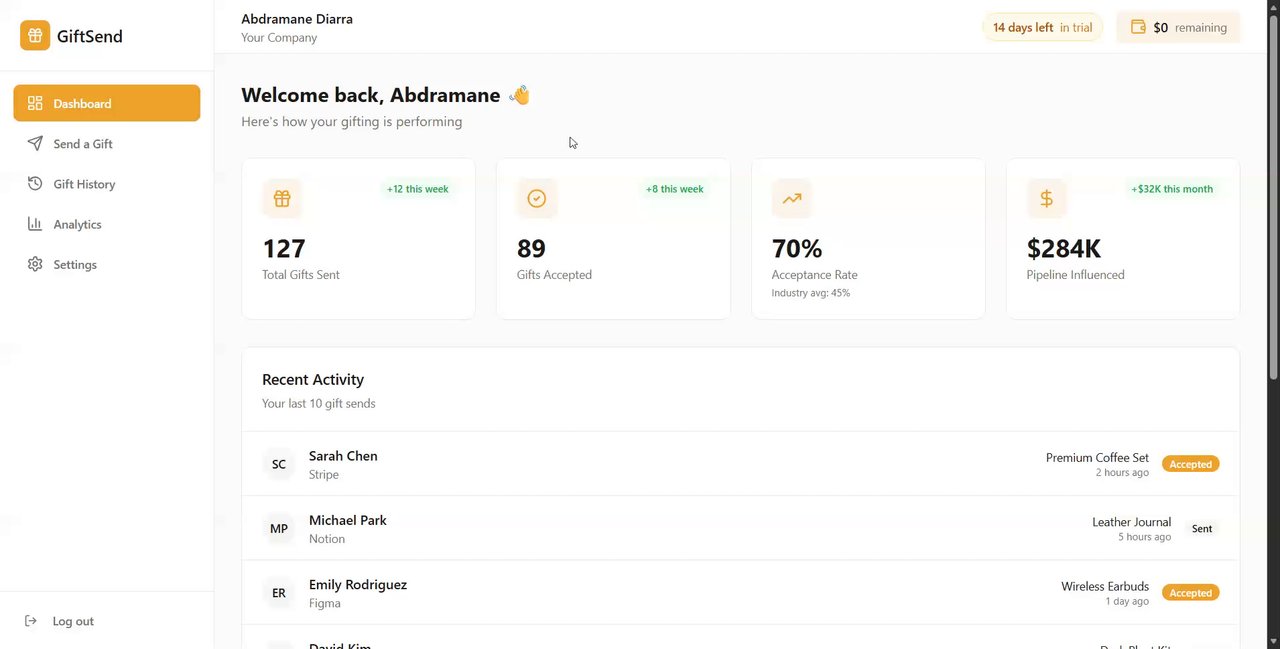
Task: Click the Settings gear icon
Action: point(35,264)
